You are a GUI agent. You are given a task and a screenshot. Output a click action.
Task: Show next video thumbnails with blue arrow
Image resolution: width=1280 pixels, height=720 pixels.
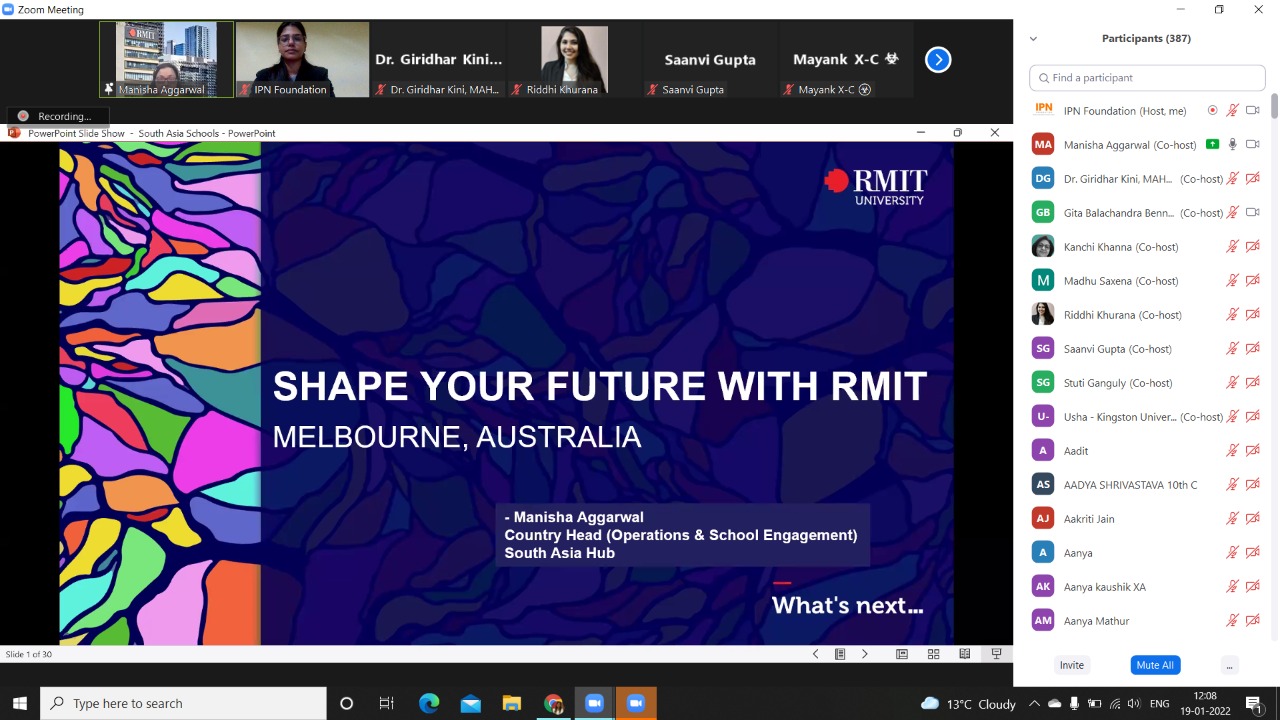tap(937, 60)
